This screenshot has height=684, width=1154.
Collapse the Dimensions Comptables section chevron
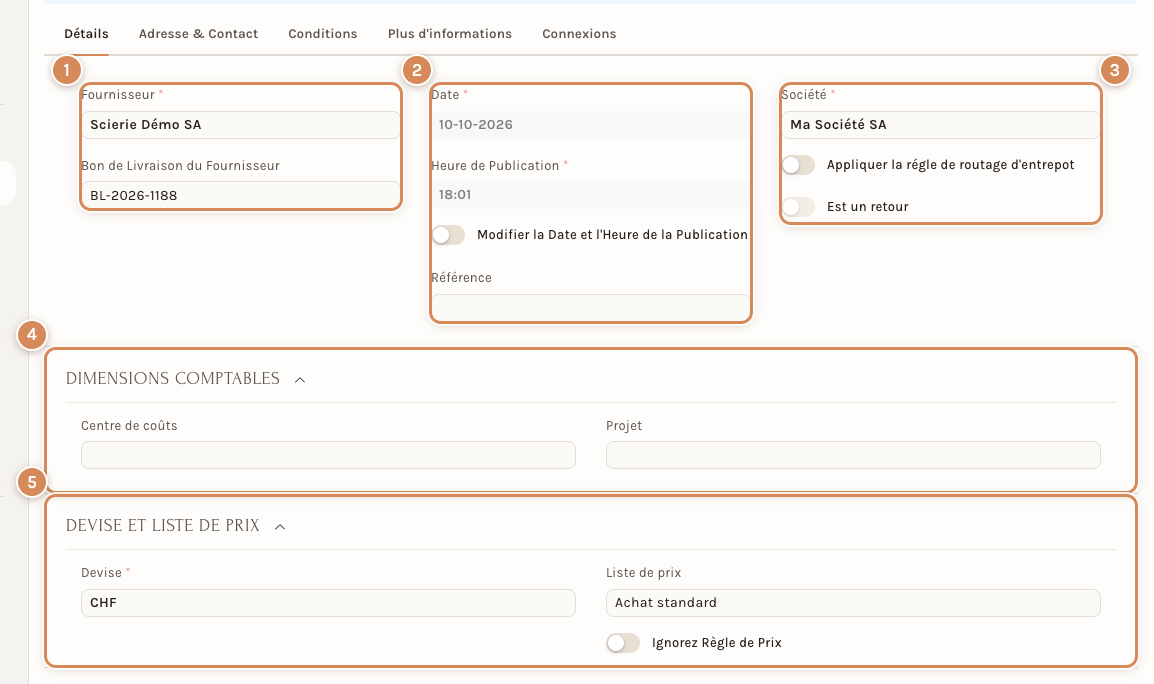coord(300,380)
